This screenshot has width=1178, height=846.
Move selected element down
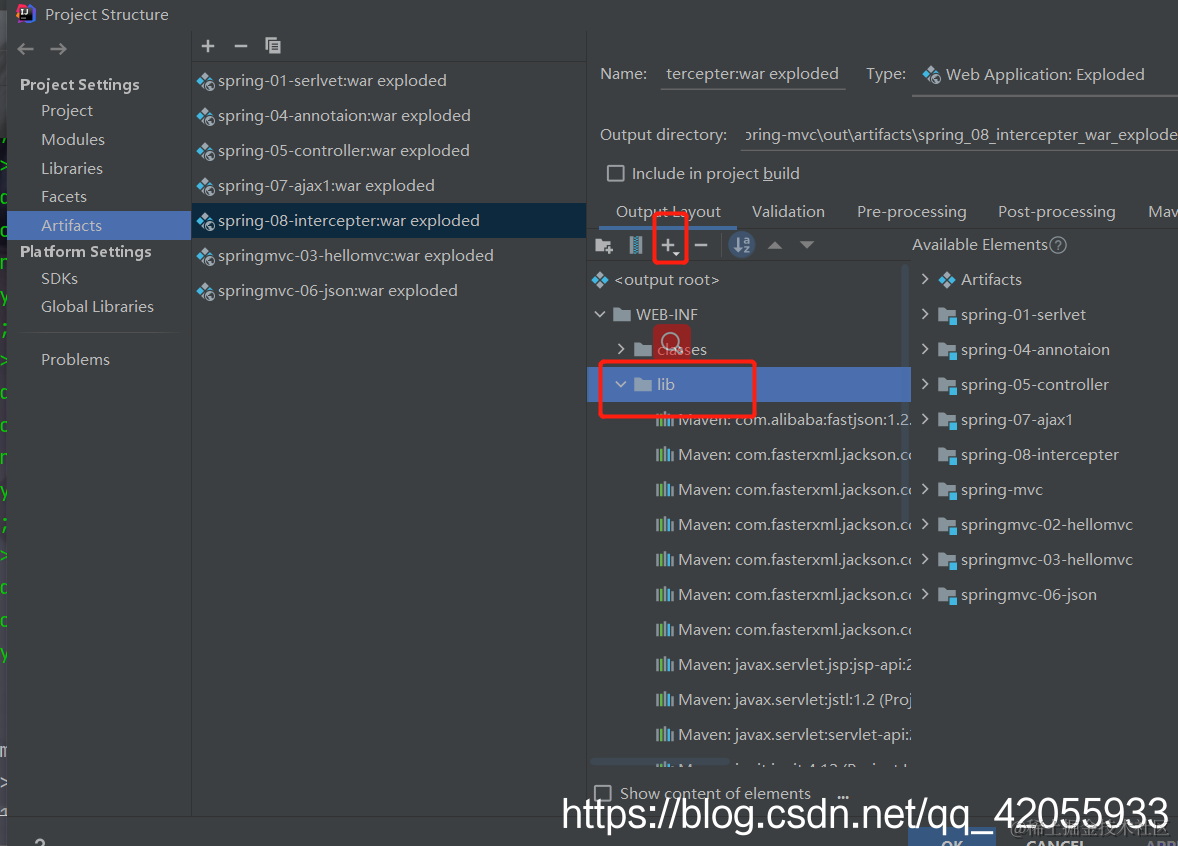coord(807,245)
